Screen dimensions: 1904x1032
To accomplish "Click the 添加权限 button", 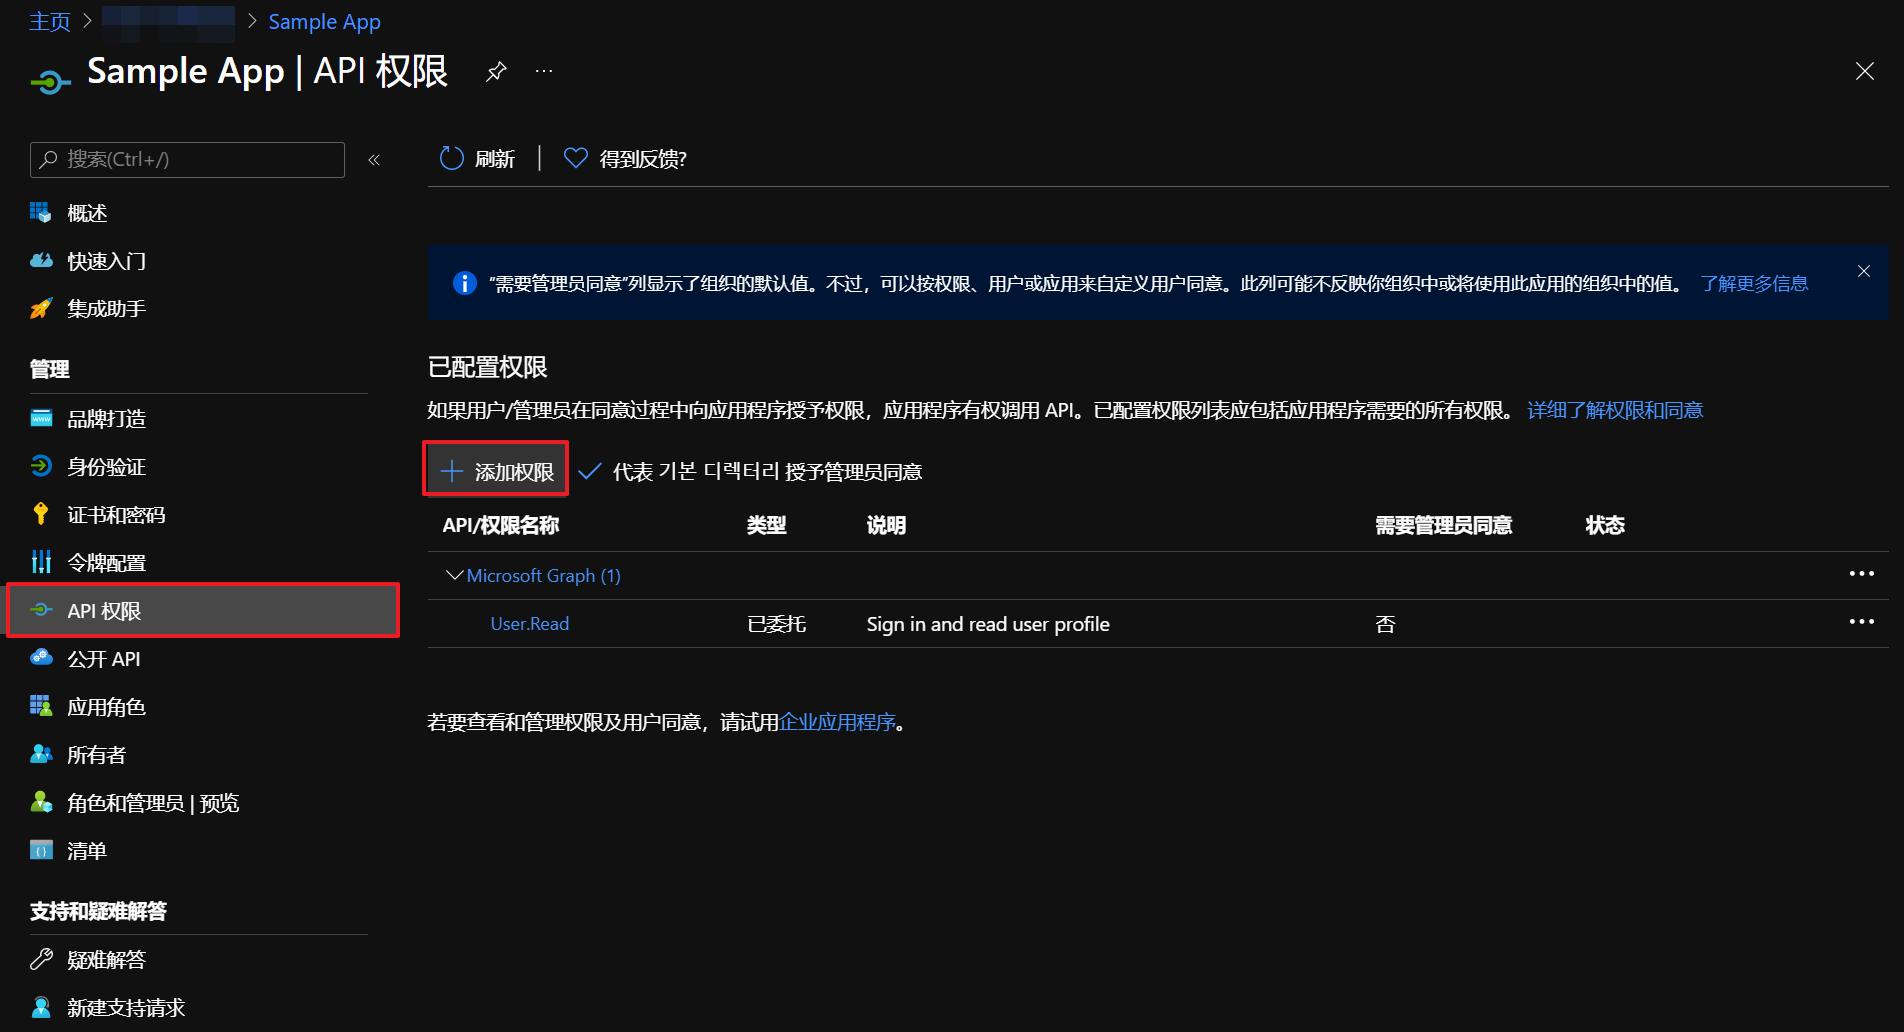I will (497, 471).
